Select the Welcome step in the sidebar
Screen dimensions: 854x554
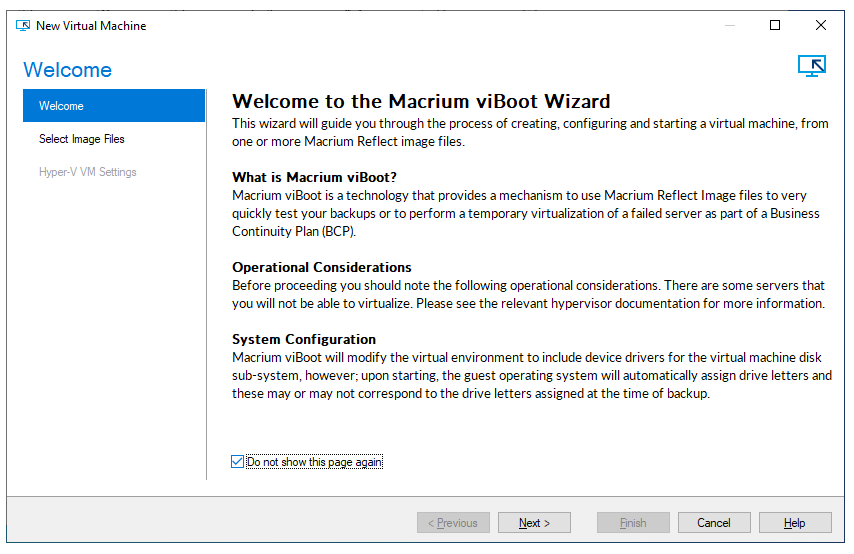114,106
